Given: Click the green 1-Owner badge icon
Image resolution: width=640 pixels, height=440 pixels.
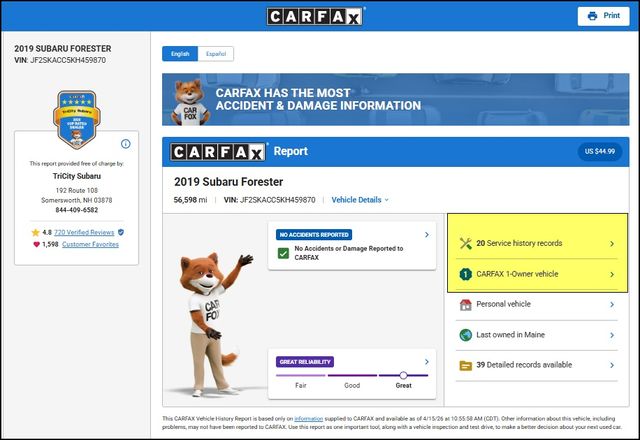Looking at the screenshot, I should point(466,274).
